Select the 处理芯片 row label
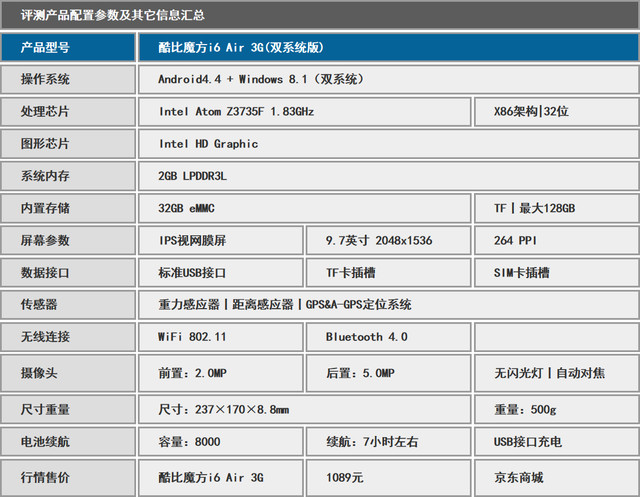Screen dimensions: 640x497 (x=68, y=111)
